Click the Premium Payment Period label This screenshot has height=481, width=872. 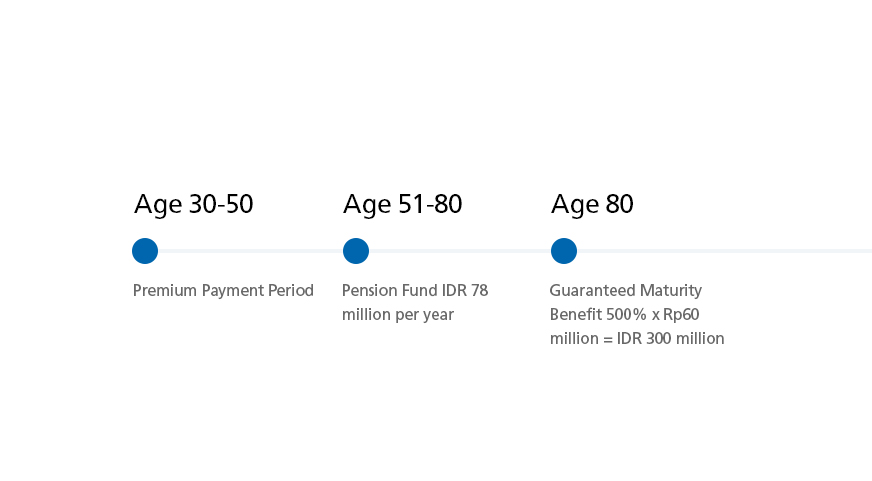(x=223, y=291)
